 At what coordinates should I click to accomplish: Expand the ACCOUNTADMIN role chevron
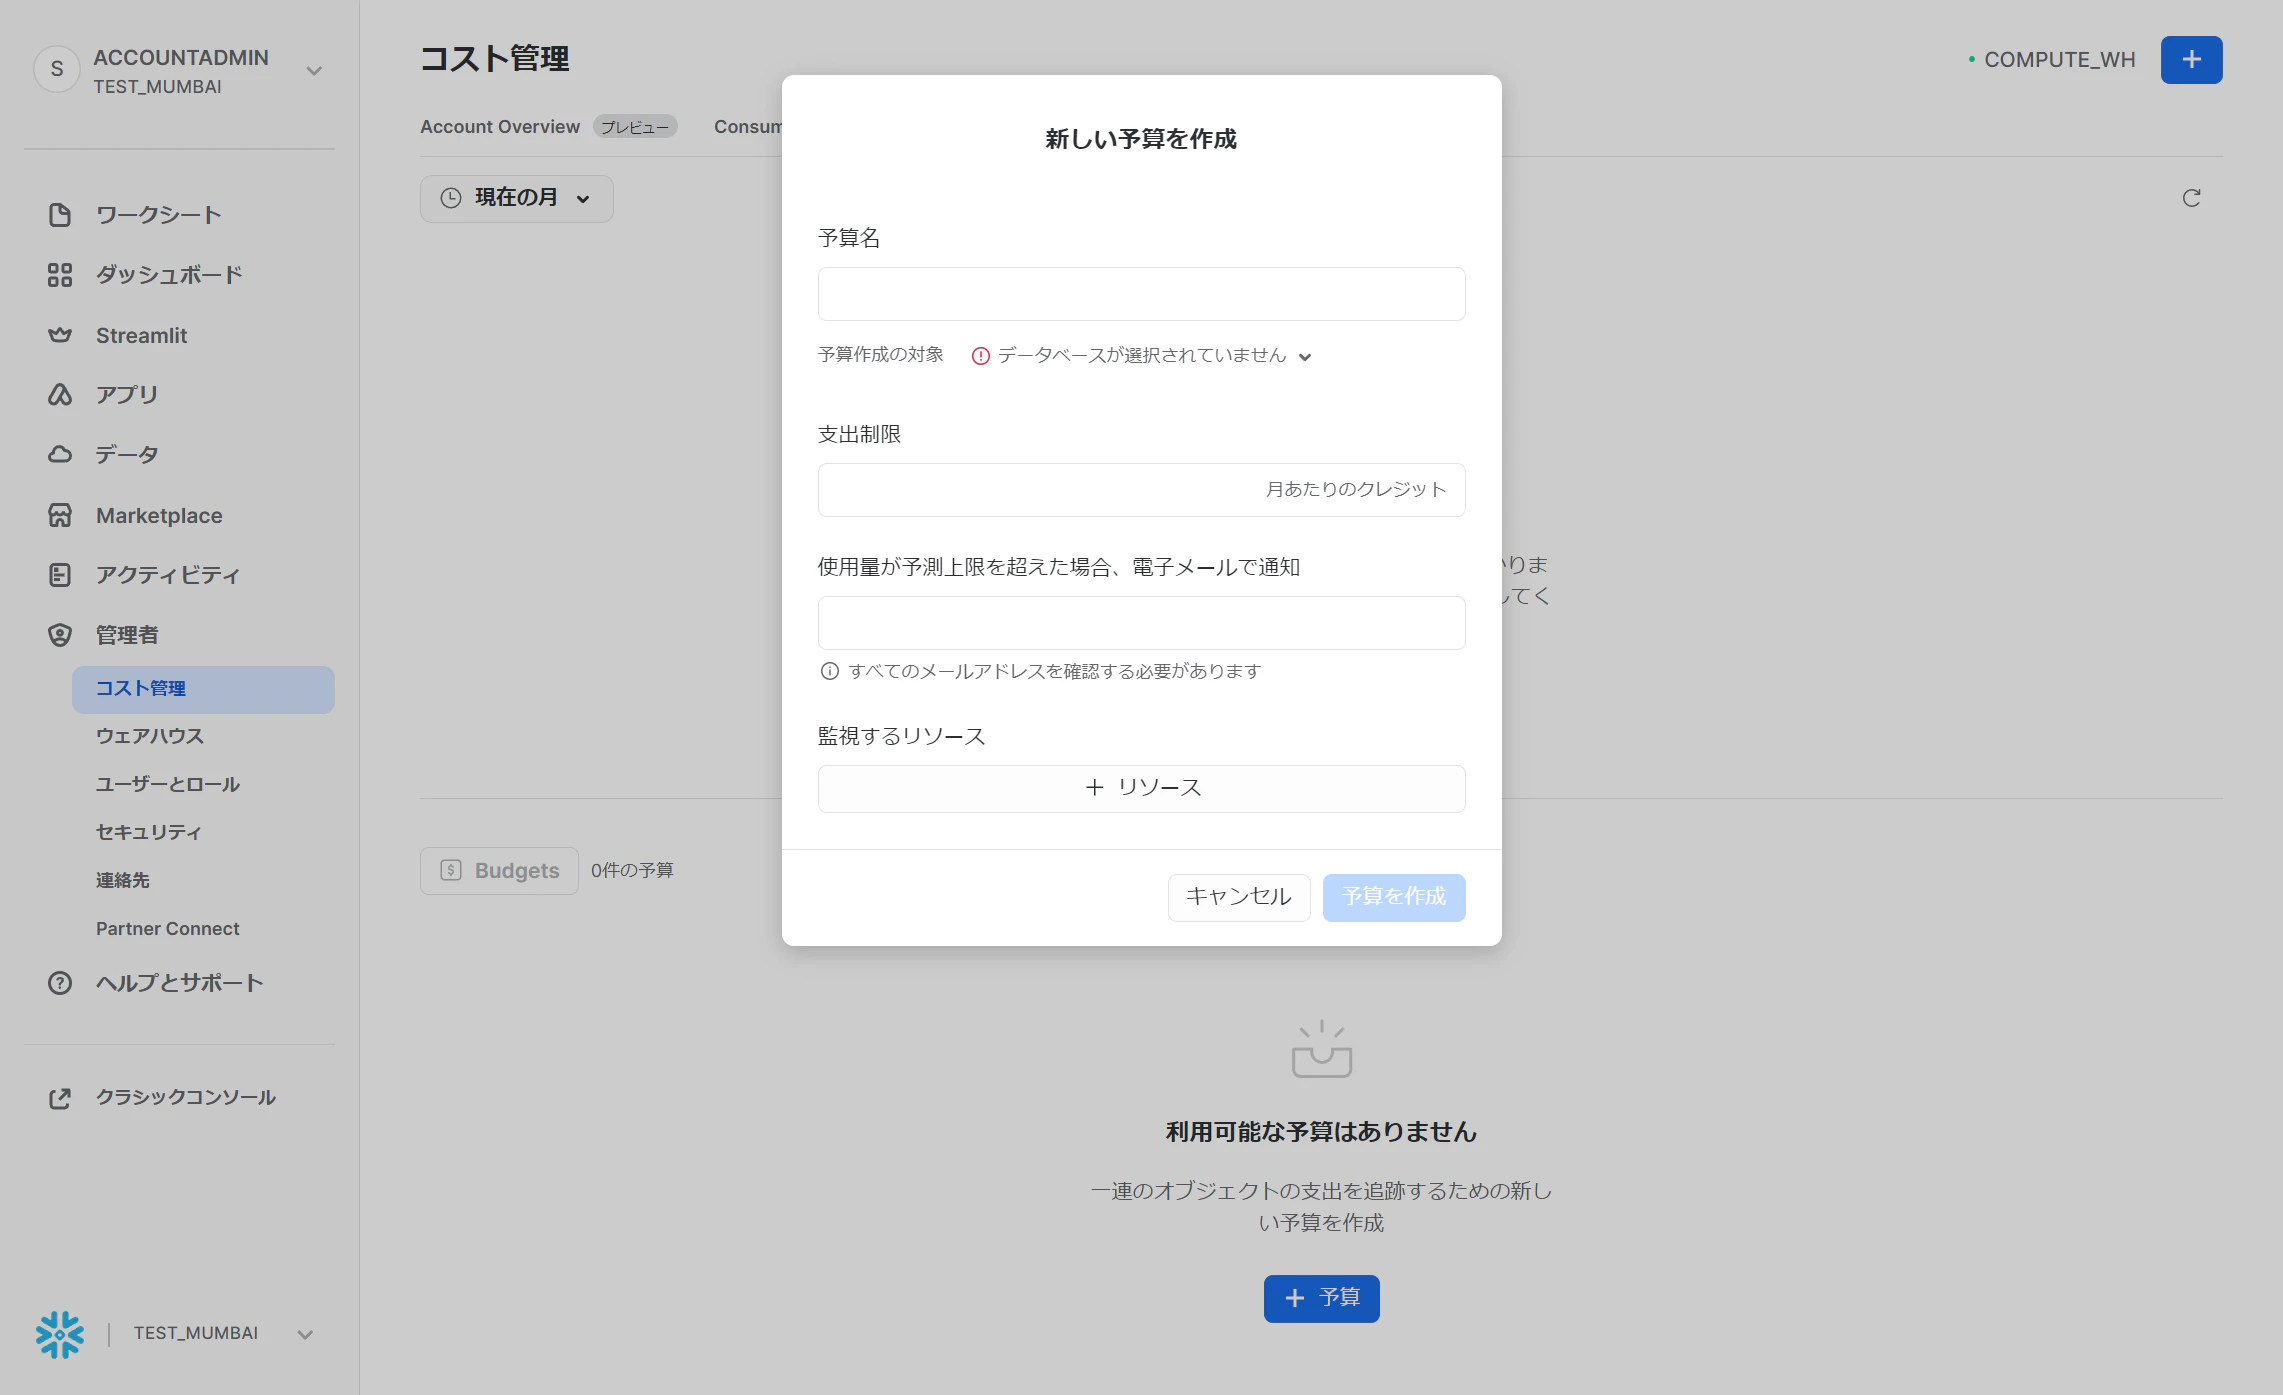(314, 71)
